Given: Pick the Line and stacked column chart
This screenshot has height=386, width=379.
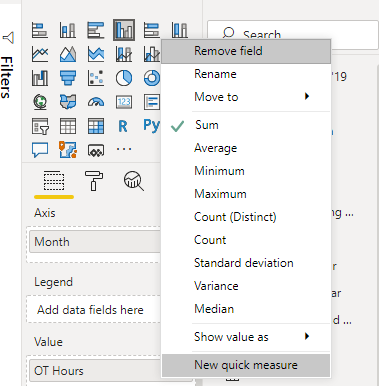Looking at the screenshot, I should click(124, 54).
